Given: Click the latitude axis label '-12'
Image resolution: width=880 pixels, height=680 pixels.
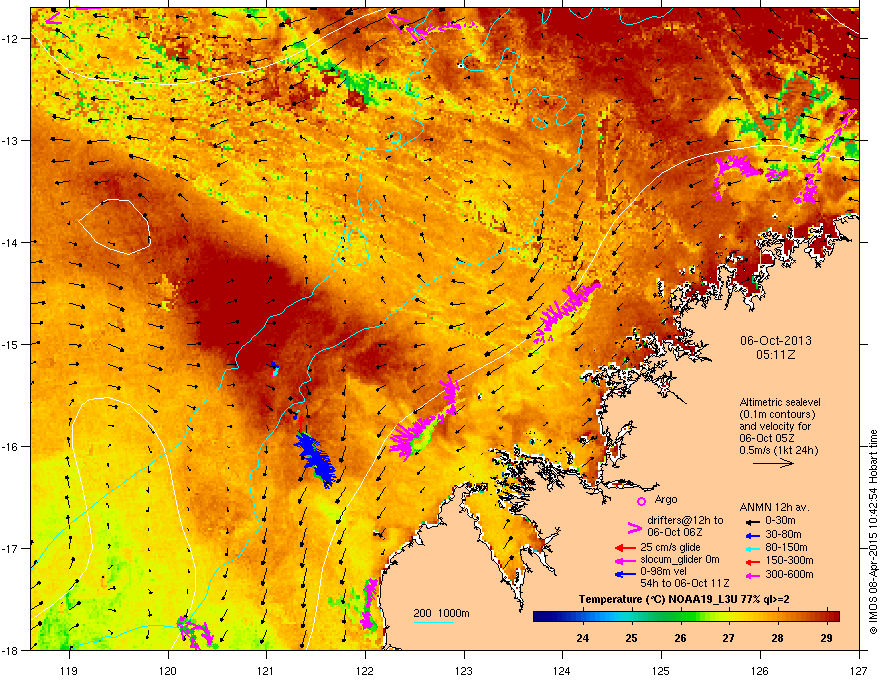Looking at the screenshot, I should click(10, 39).
